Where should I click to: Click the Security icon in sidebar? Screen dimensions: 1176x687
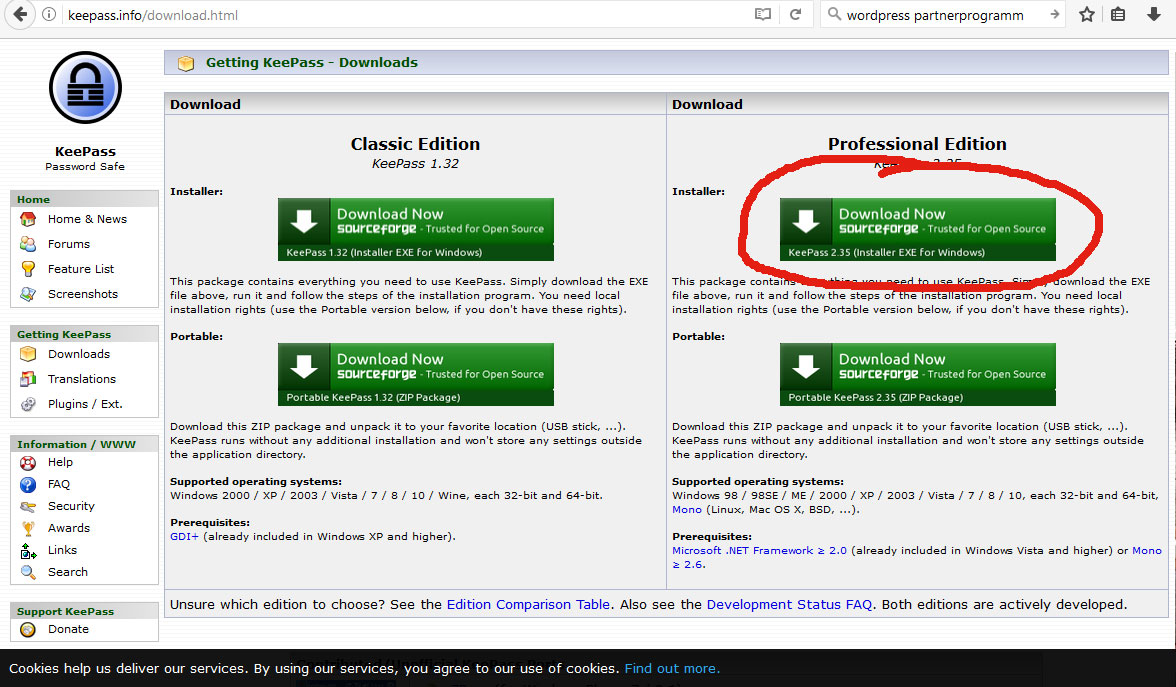click(x=28, y=506)
